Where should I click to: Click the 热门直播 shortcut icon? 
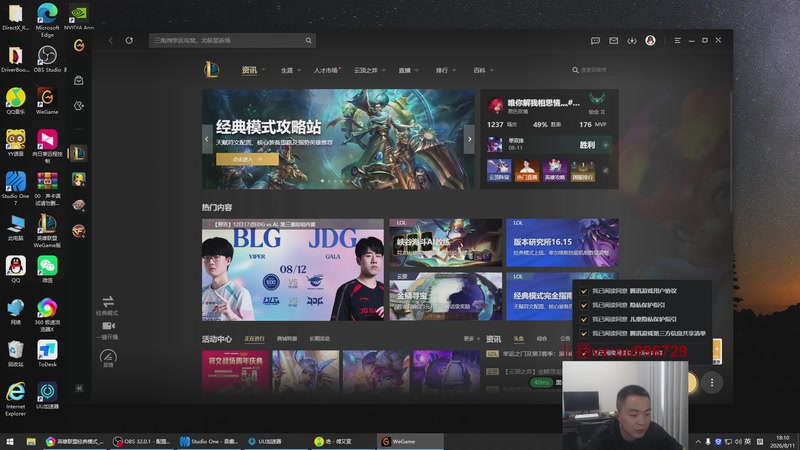pyautogui.click(x=527, y=170)
